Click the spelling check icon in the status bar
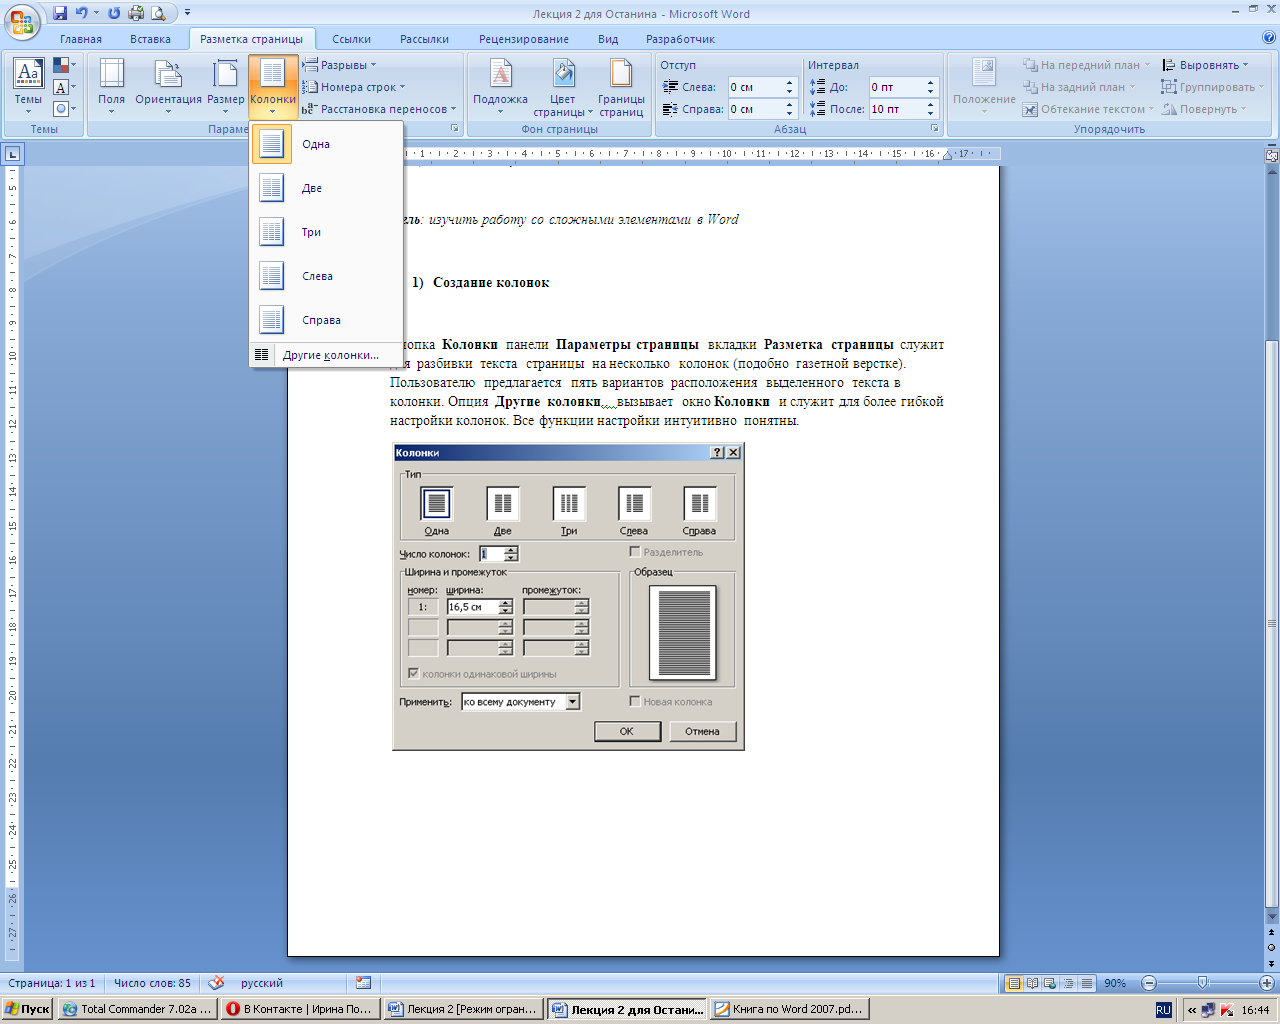Viewport: 1280px width, 1024px height. click(x=216, y=983)
